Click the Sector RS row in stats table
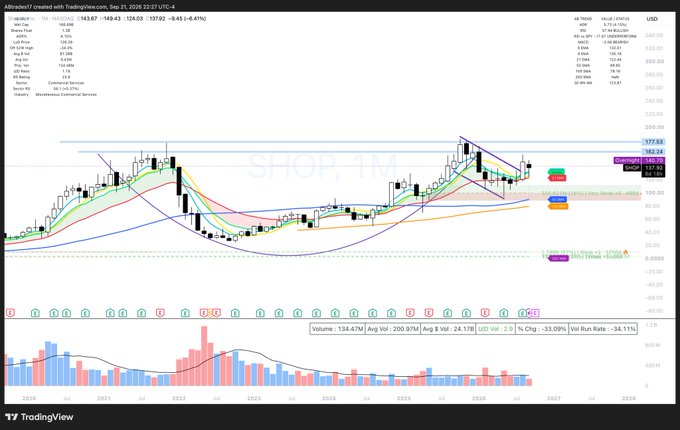 (46, 88)
